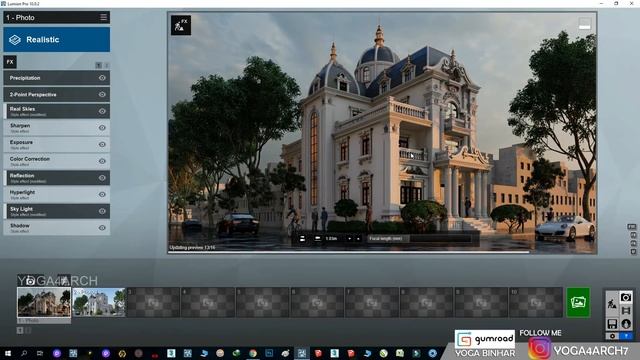
Task: Toggle visibility of Shadow effect
Action: click(102, 228)
